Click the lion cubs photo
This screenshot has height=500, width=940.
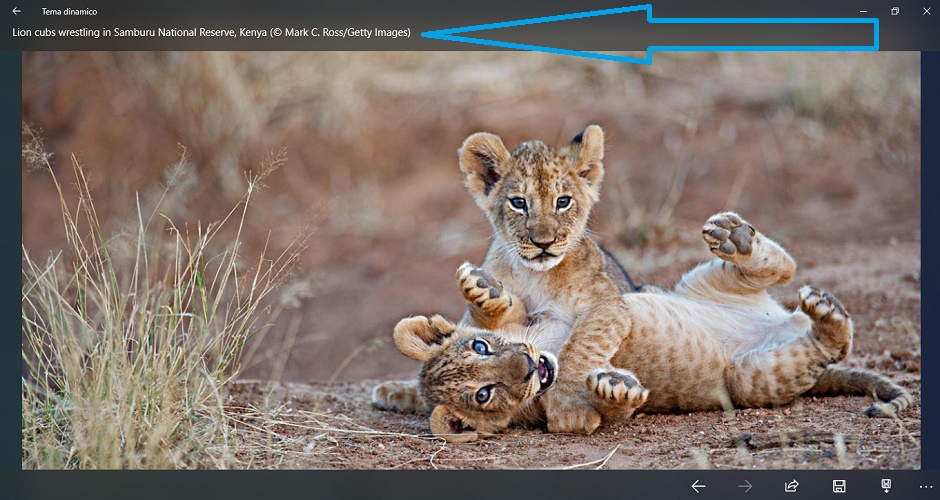[x=471, y=260]
